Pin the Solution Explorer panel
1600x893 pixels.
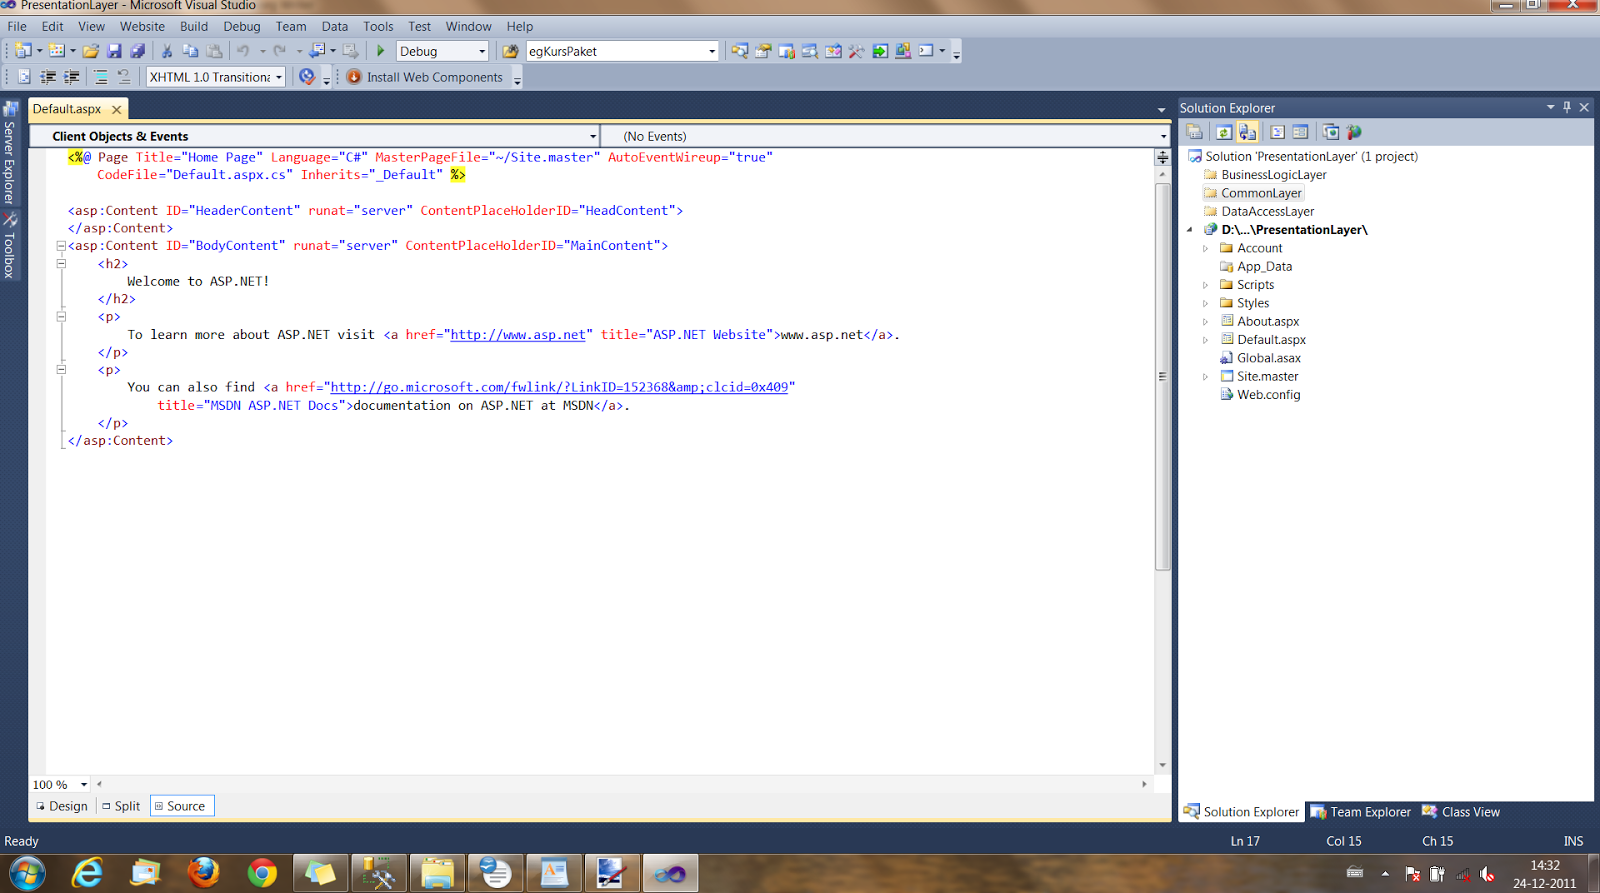[x=1567, y=107]
